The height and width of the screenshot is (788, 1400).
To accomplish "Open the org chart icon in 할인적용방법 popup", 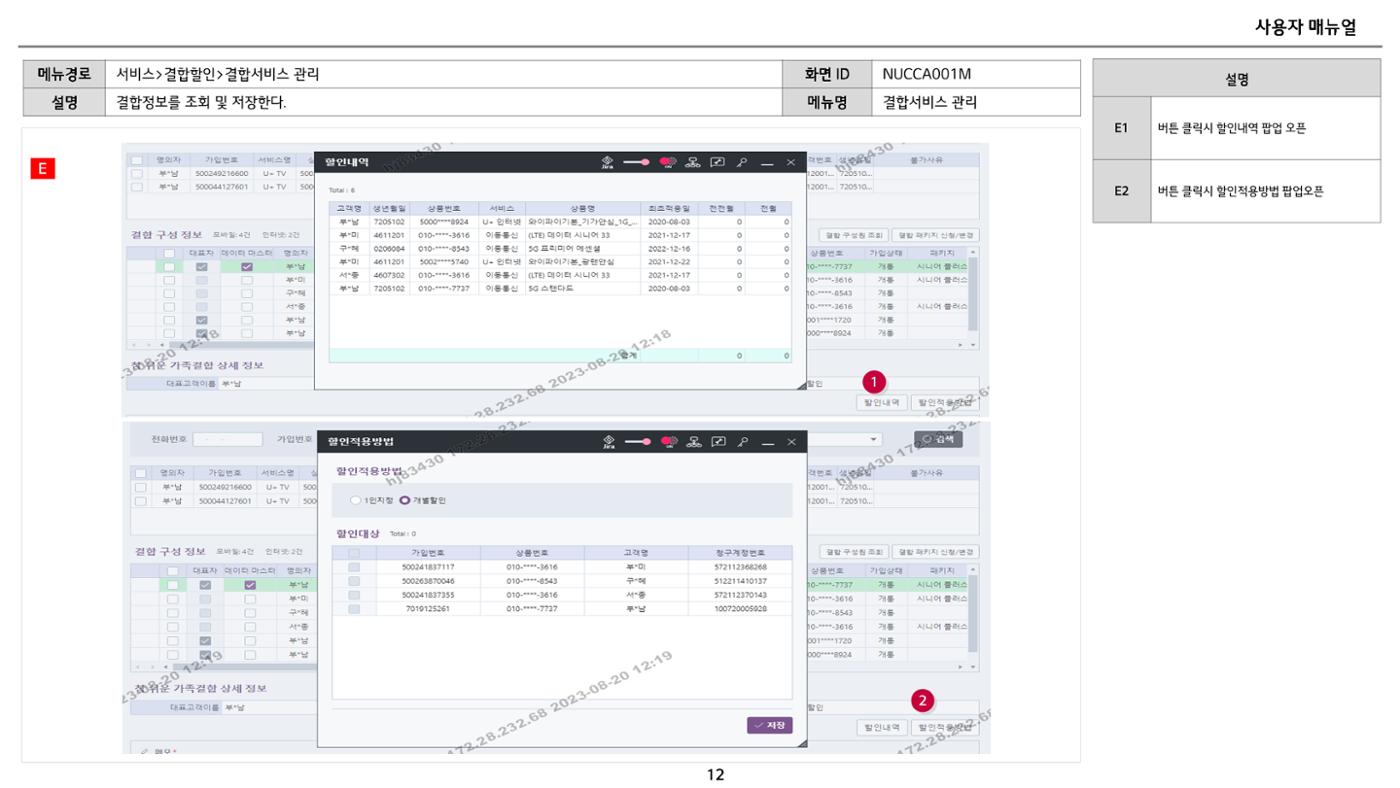I will (693, 441).
